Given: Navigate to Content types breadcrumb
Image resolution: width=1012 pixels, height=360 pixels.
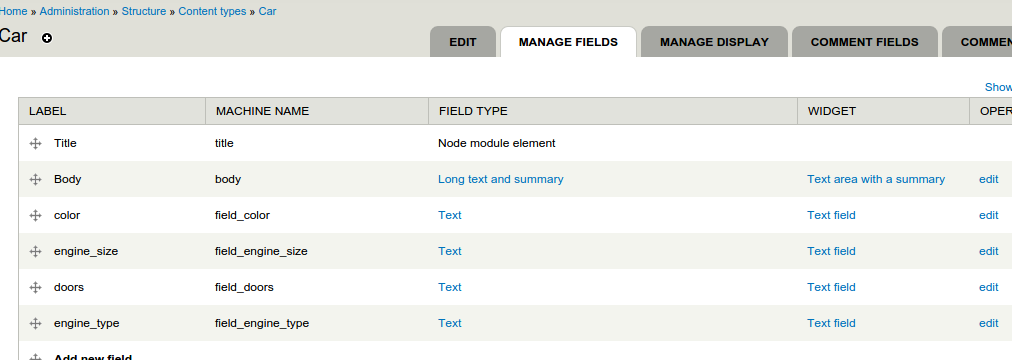Looking at the screenshot, I should (x=212, y=11).
